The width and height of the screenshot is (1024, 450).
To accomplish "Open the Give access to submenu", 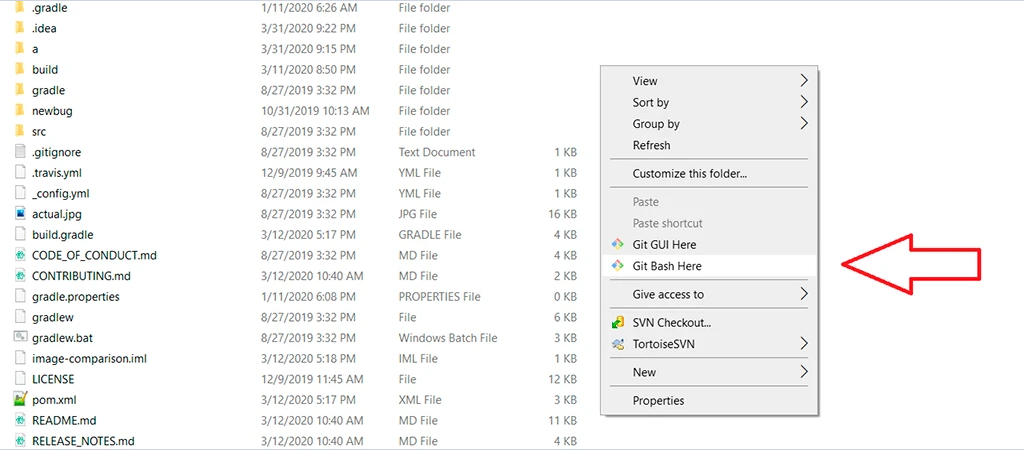I will pos(668,295).
